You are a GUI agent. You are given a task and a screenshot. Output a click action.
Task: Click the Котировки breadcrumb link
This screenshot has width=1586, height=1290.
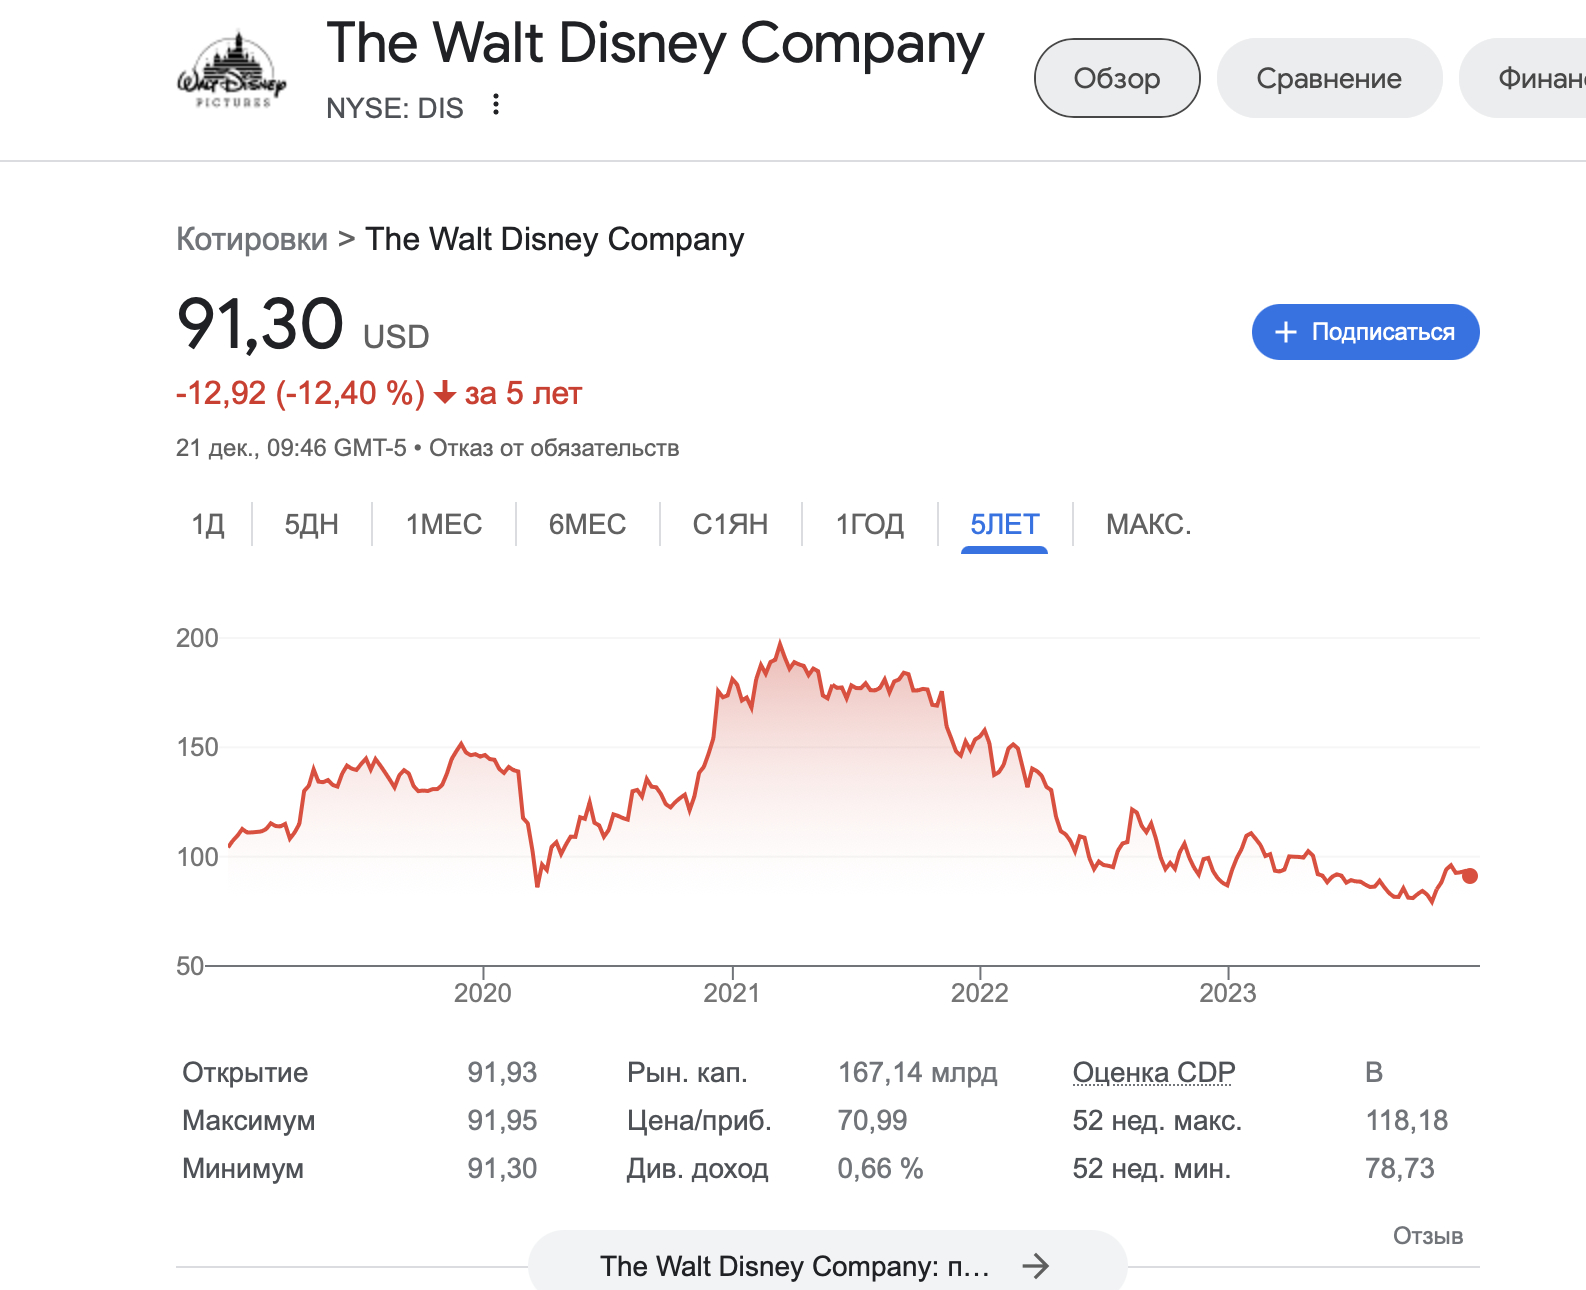252,239
